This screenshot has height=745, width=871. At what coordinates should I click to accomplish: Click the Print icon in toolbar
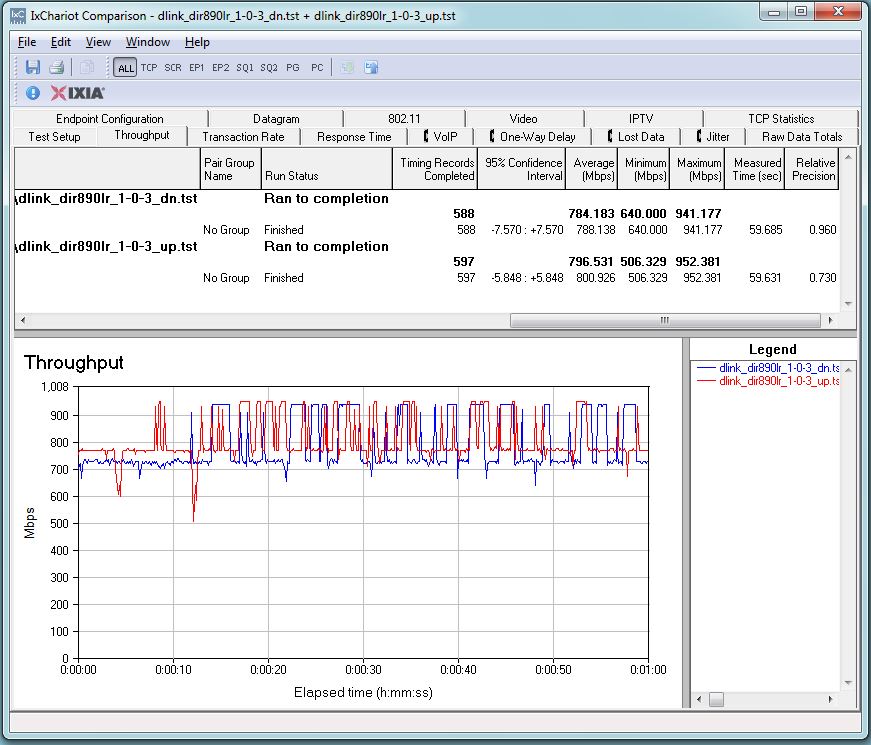tap(57, 68)
